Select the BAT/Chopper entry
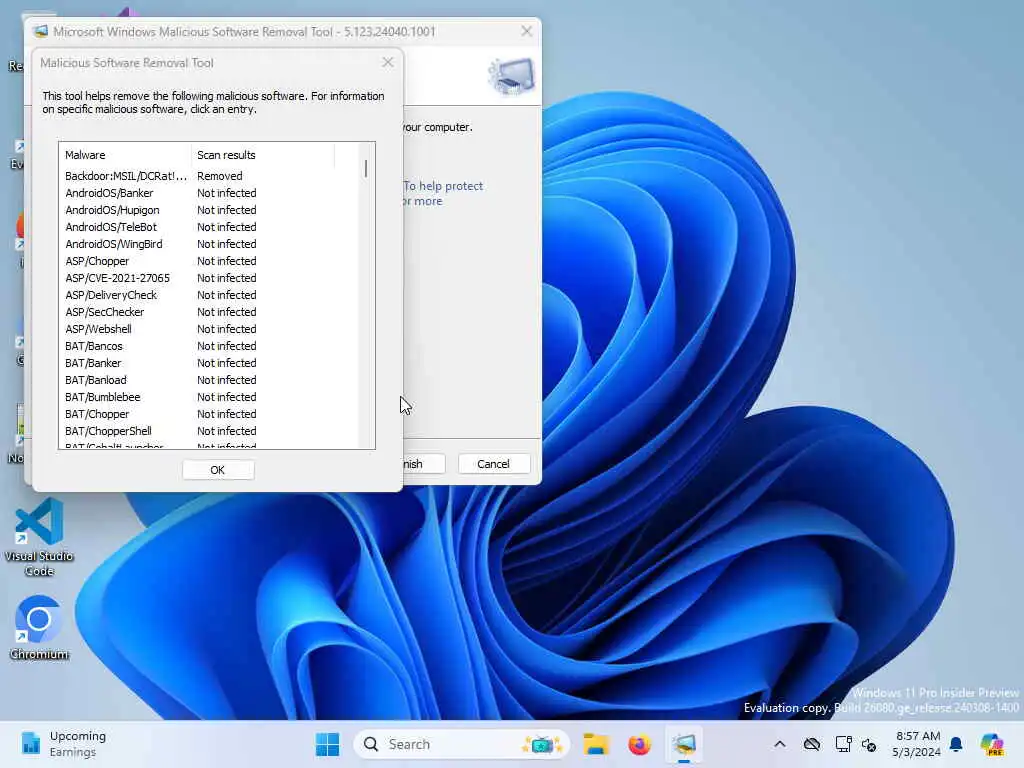This screenshot has height=768, width=1024. click(97, 413)
